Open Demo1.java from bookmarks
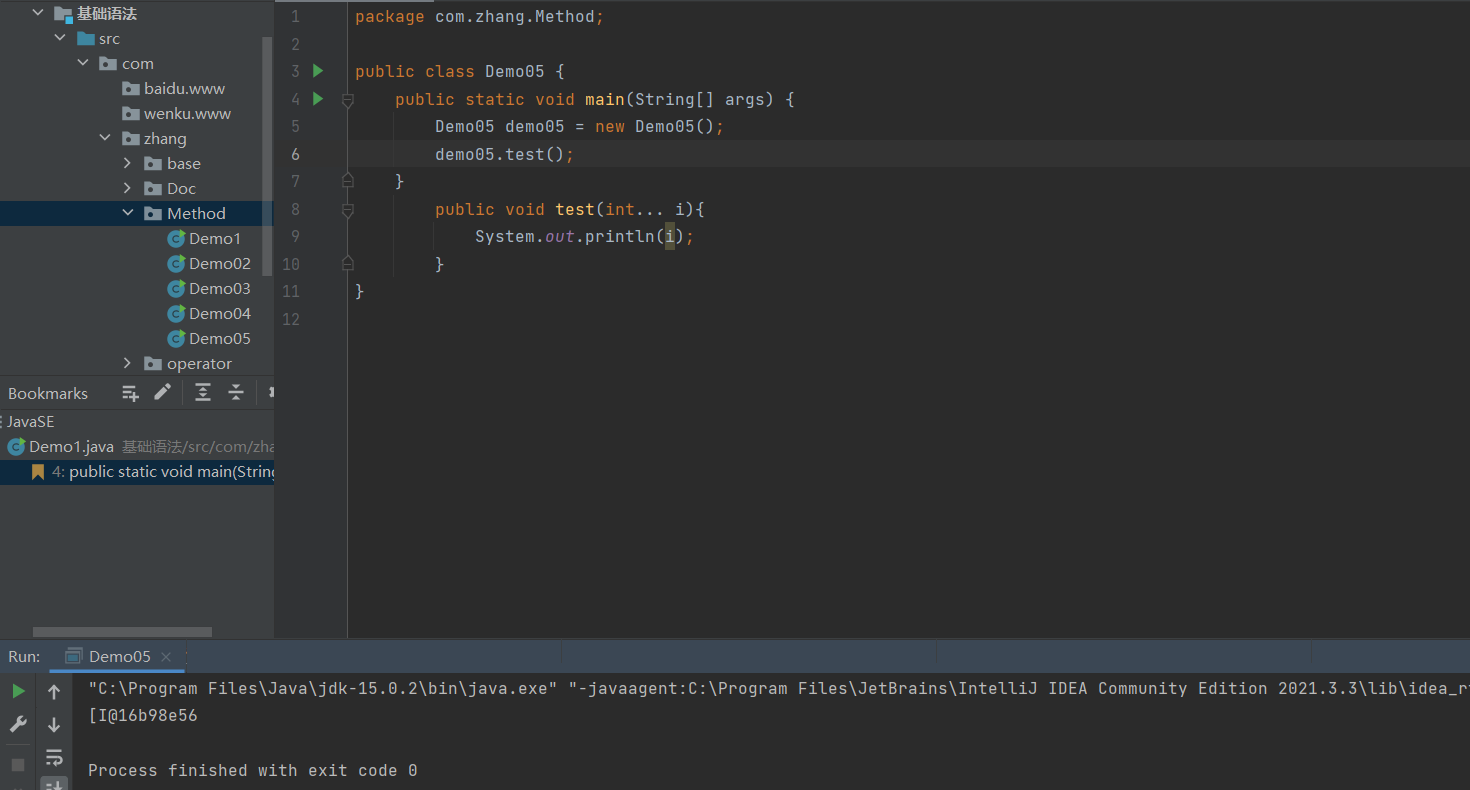This screenshot has height=790, width=1470. [70, 446]
